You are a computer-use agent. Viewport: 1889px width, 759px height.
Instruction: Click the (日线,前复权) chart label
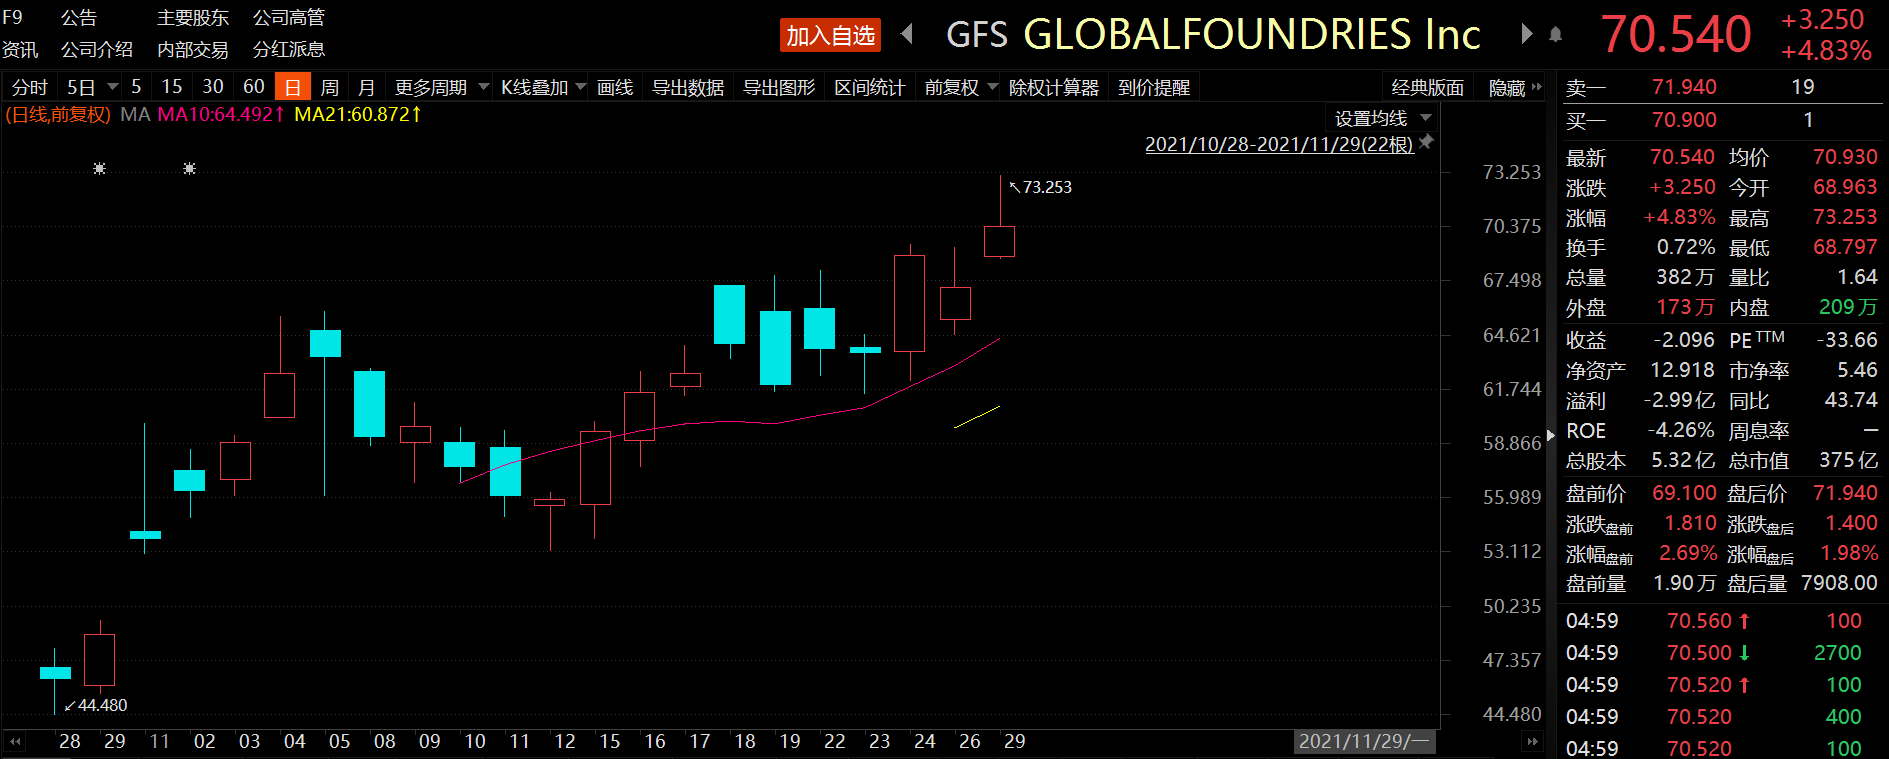58,114
